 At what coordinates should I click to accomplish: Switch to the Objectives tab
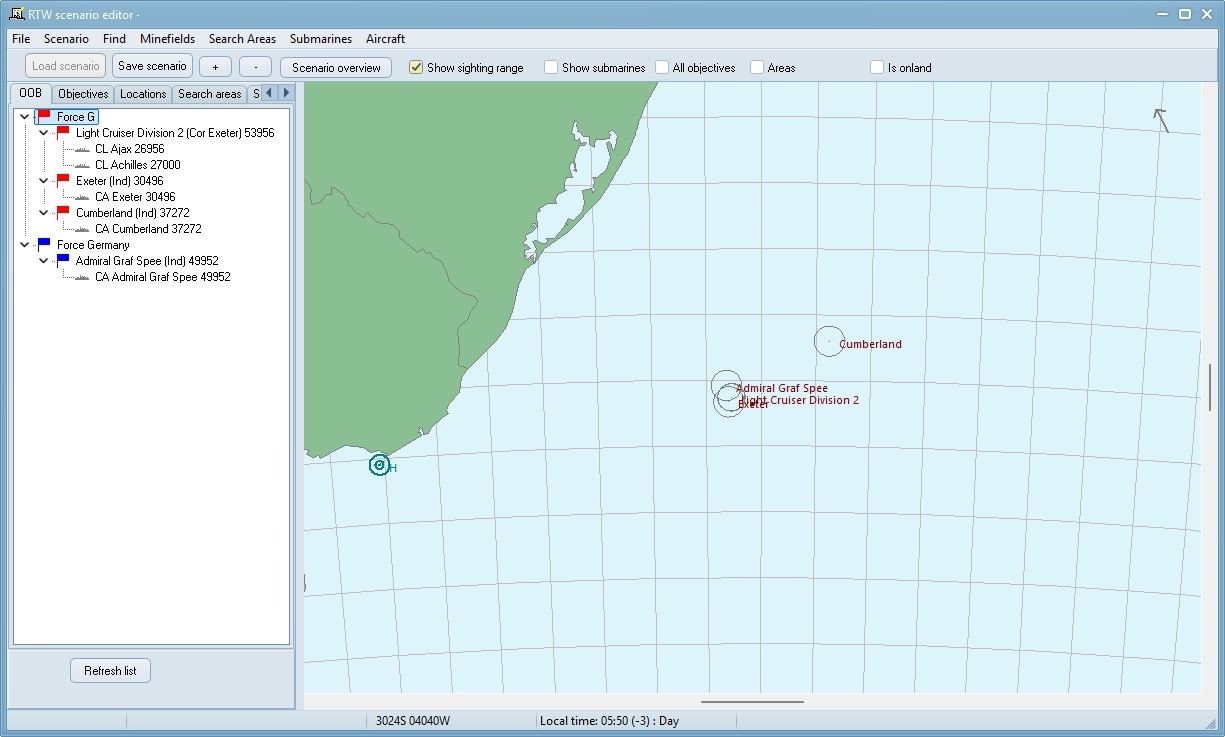point(83,94)
